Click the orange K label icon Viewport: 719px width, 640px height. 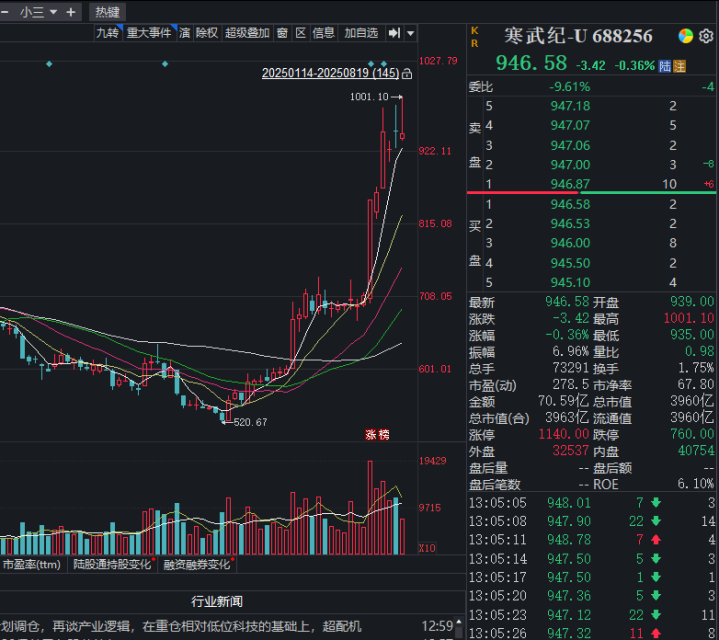(x=475, y=31)
